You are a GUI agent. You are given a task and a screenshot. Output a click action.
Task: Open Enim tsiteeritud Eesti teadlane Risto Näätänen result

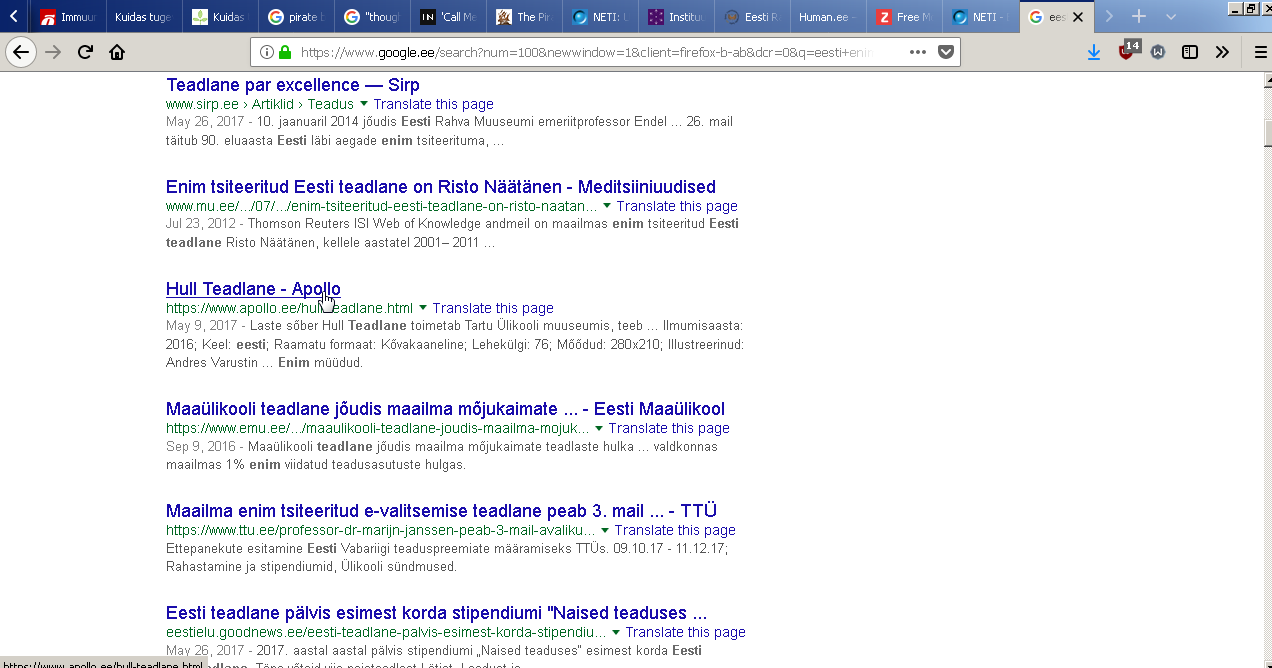click(x=441, y=187)
